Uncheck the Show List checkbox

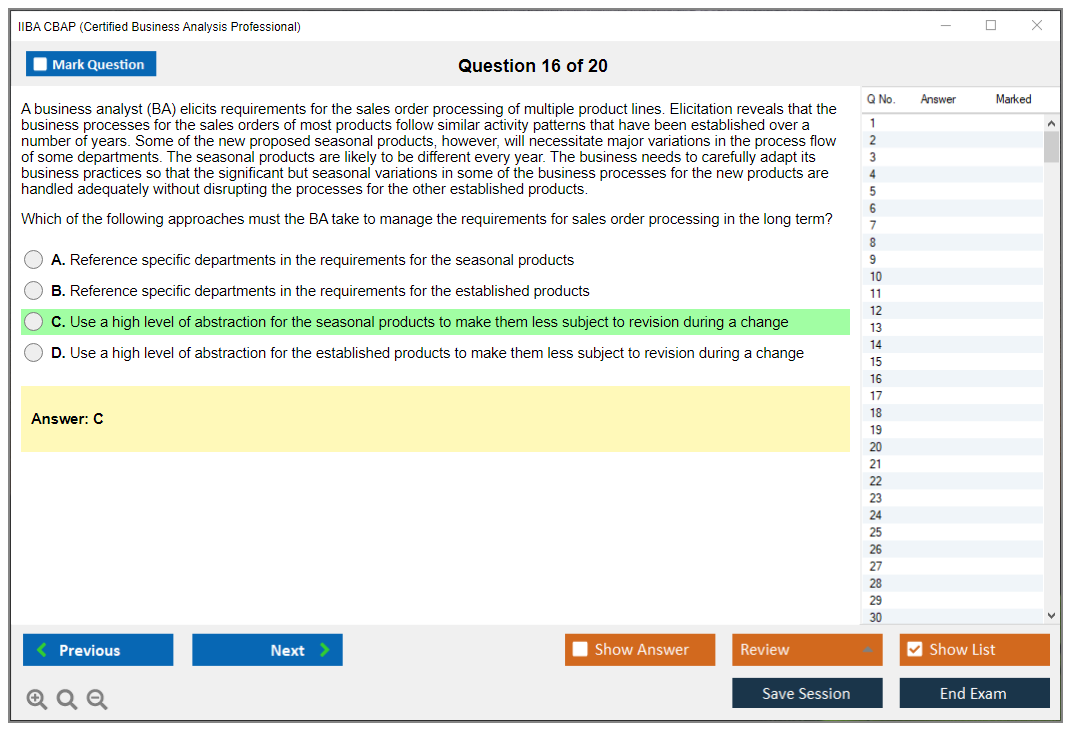click(914, 650)
